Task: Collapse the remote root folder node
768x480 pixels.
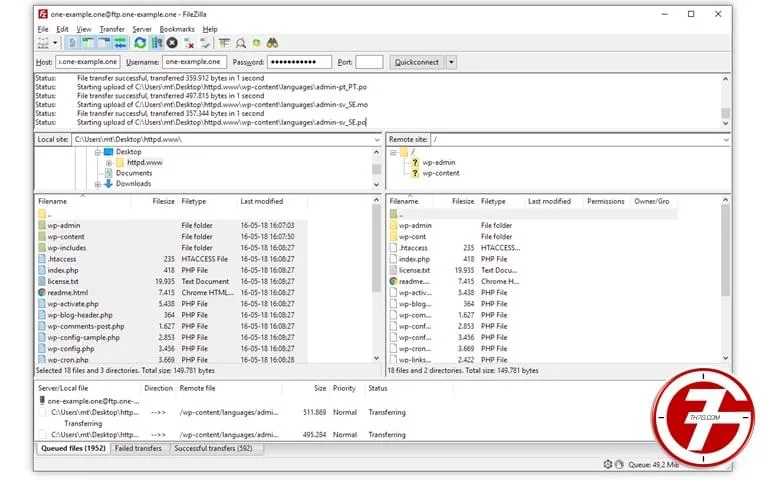Action: 393,152
